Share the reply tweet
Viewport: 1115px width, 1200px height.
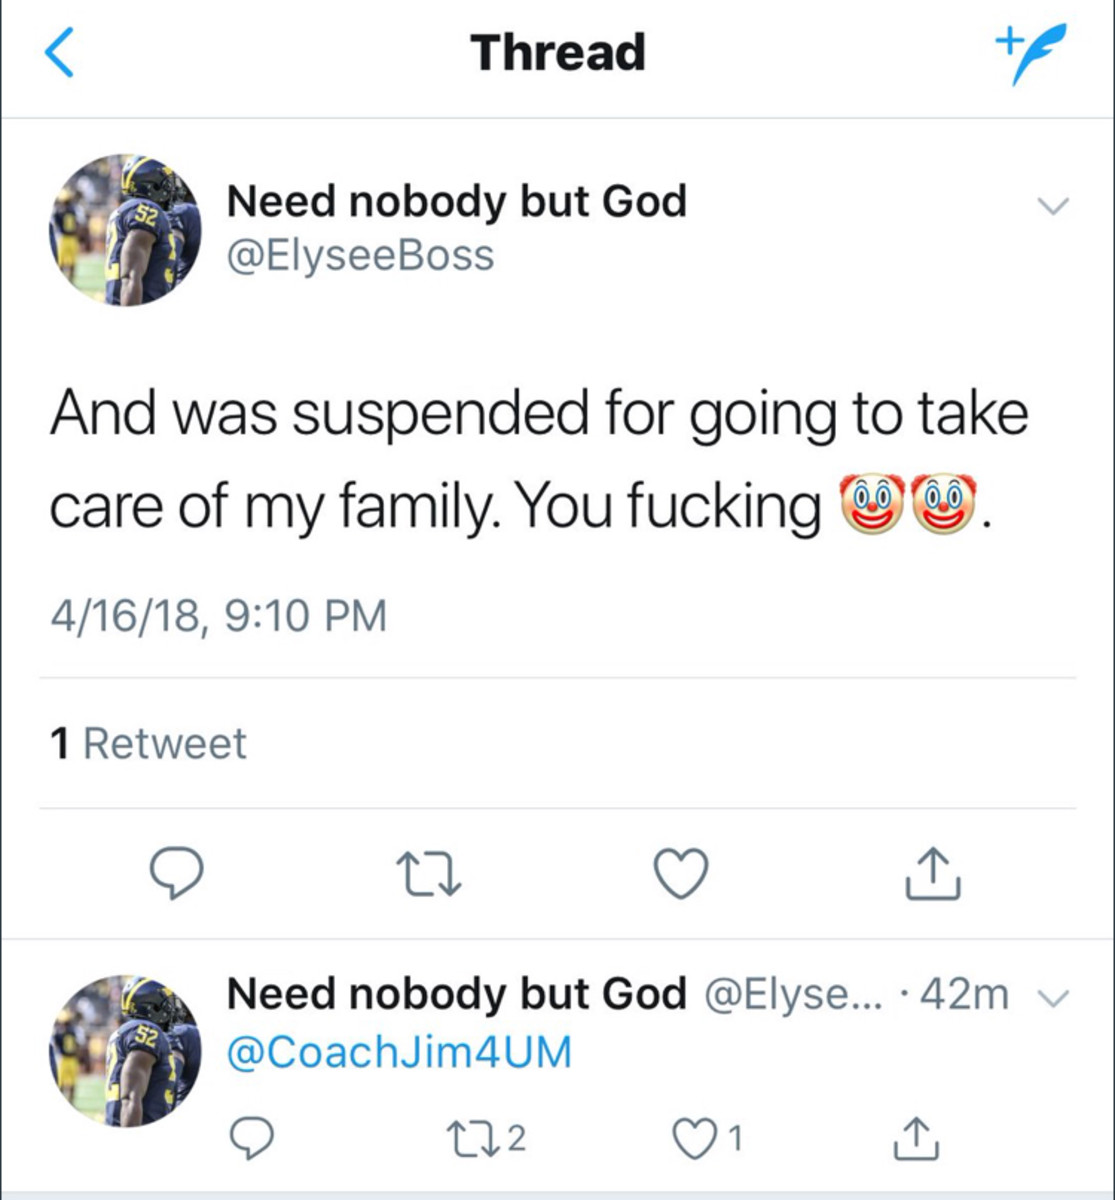[x=913, y=1138]
